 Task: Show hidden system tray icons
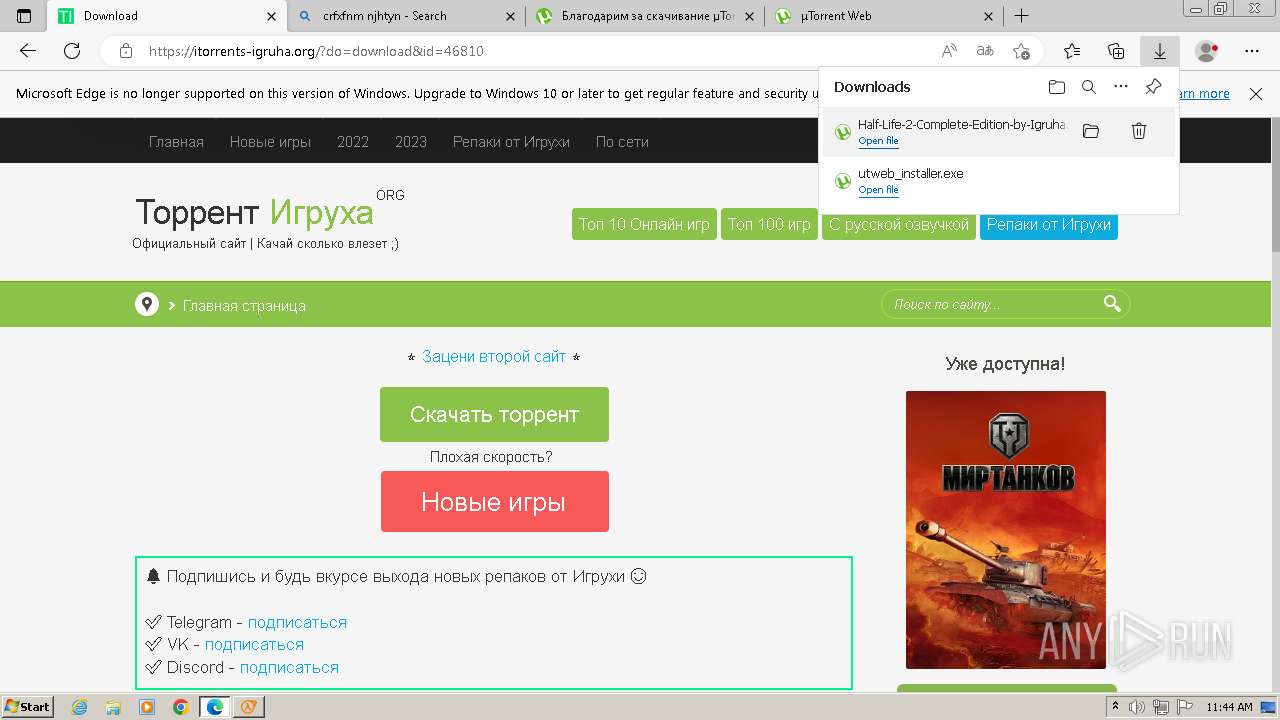click(1115, 707)
